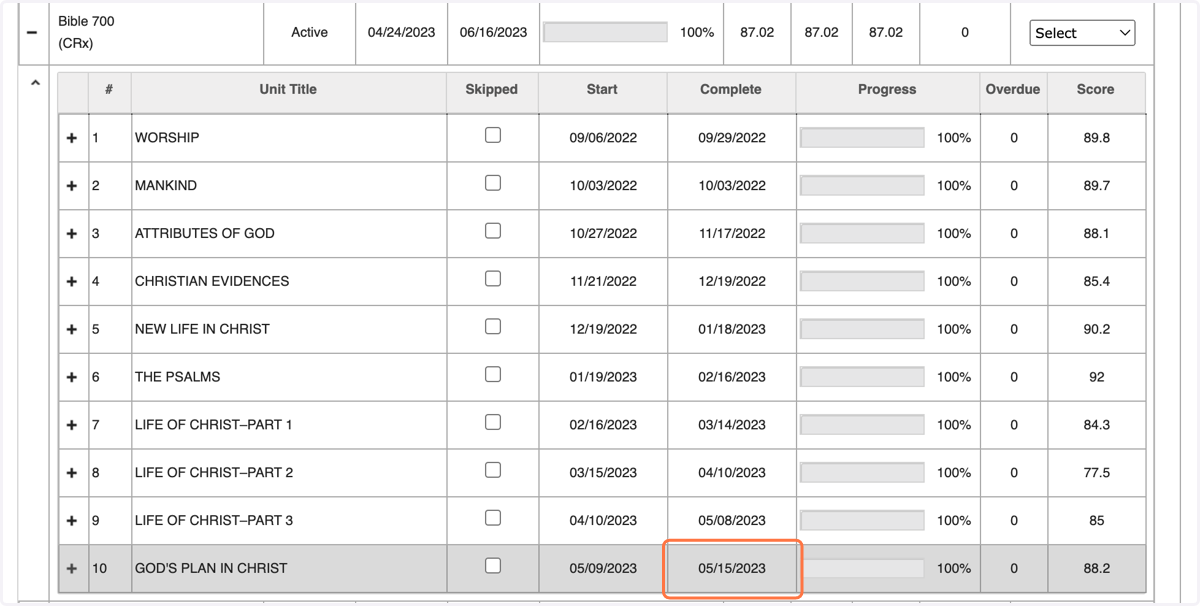
Task: Expand ATTRIBUTES OF GOD unit details
Action: [x=72, y=234]
